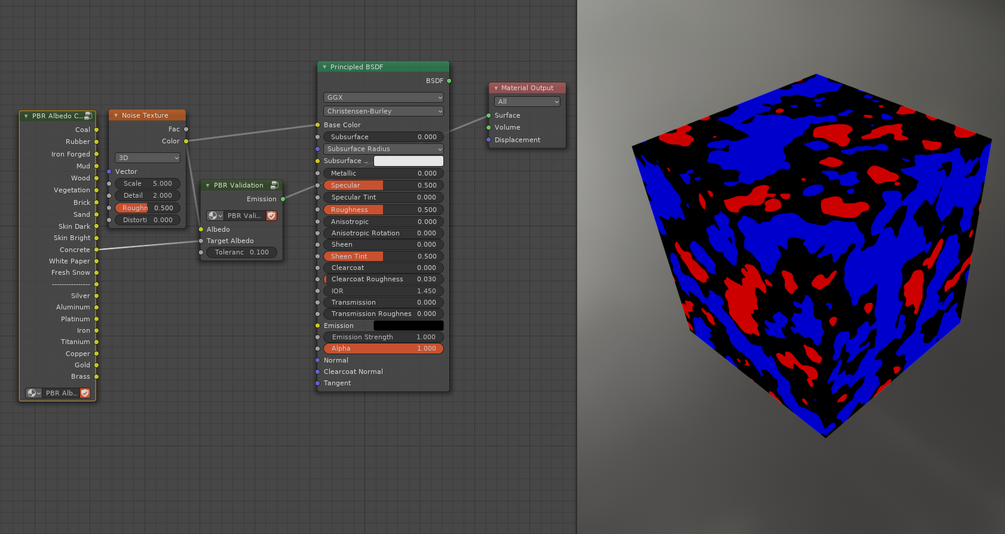
Task: Click the Sheen Tint slider
Action: click(383, 256)
